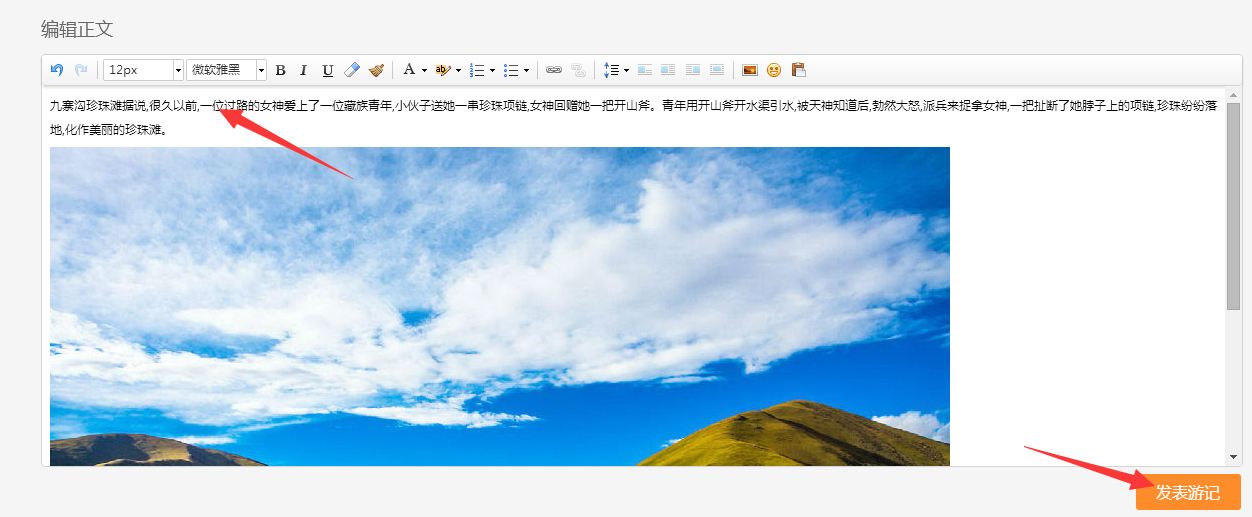Click the eraser clear formatting icon
This screenshot has width=1252, height=517.
[351, 70]
